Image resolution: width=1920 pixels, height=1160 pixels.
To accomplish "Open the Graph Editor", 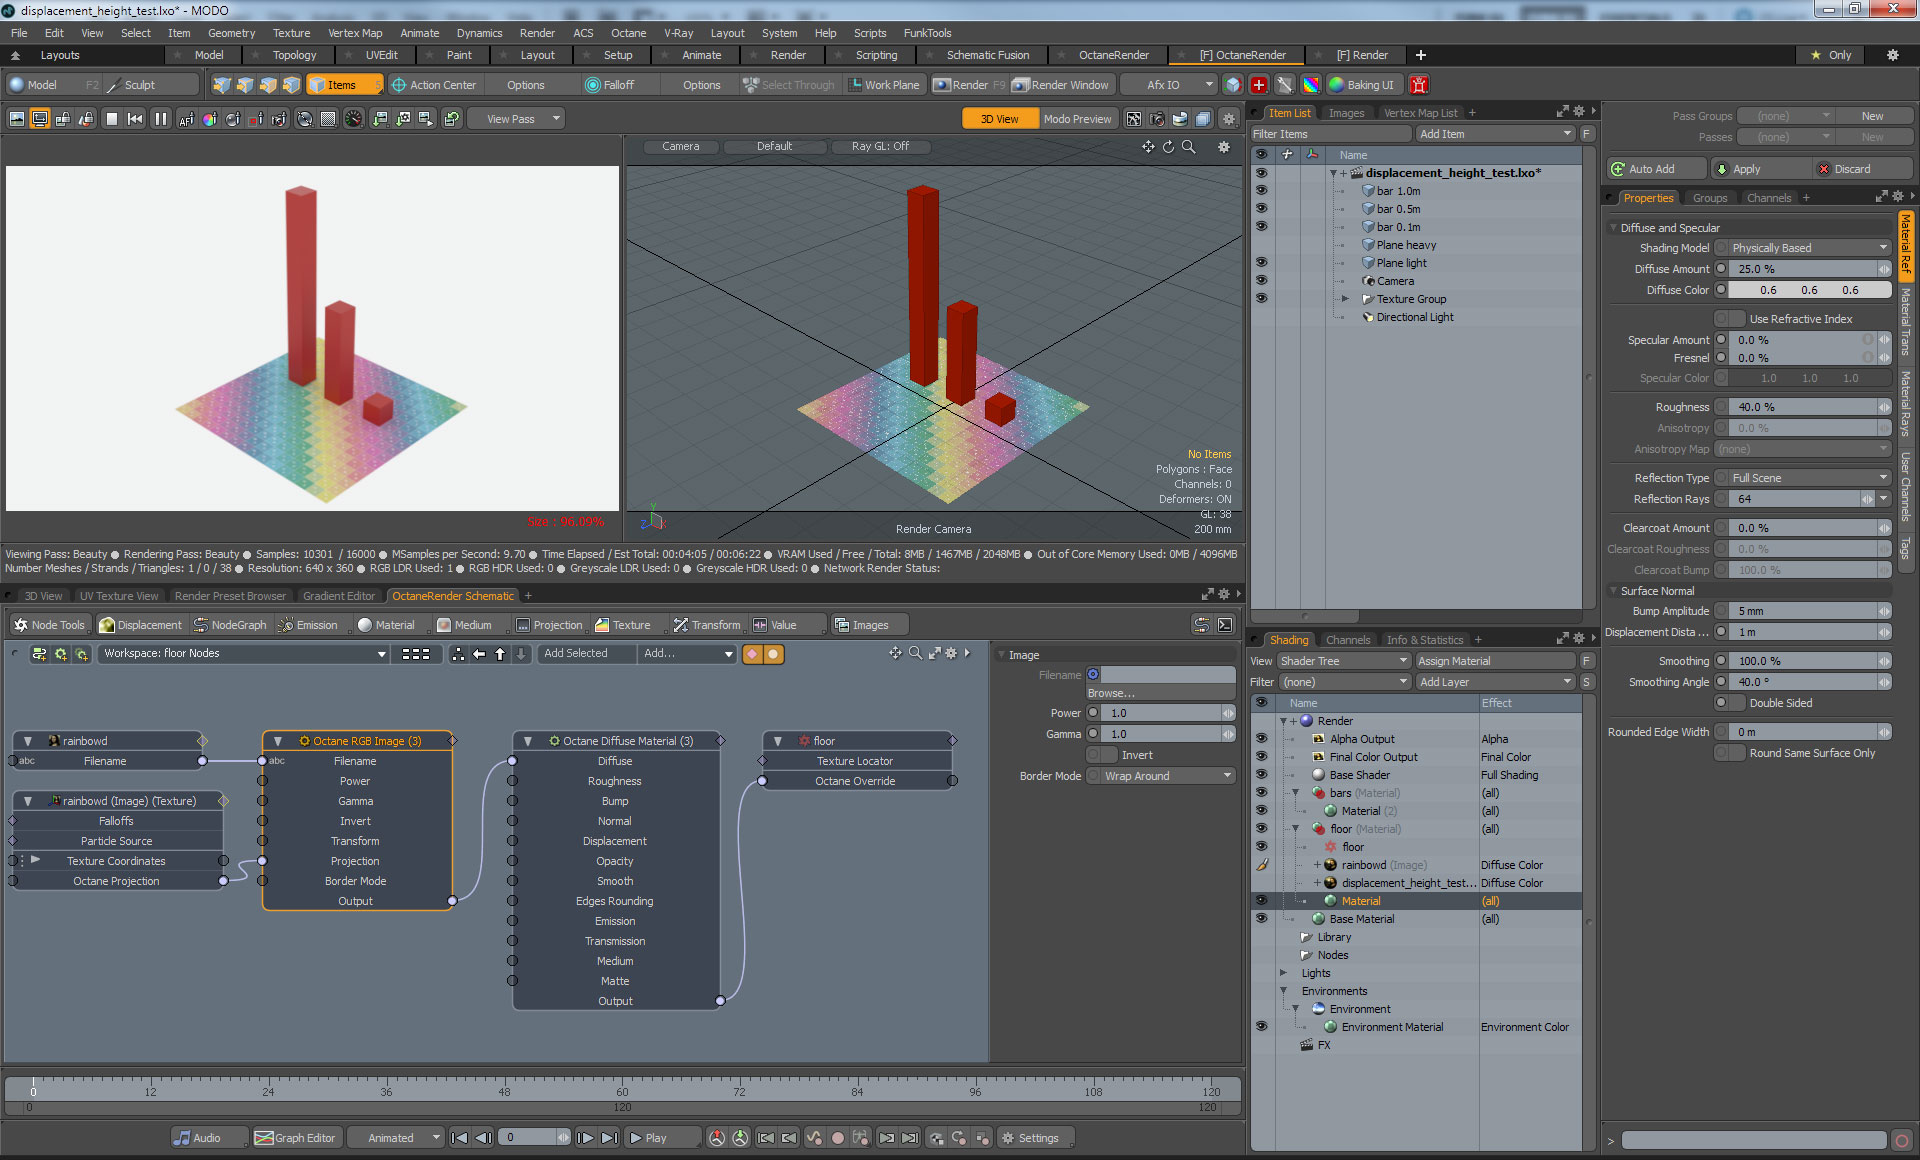I will coord(296,1138).
